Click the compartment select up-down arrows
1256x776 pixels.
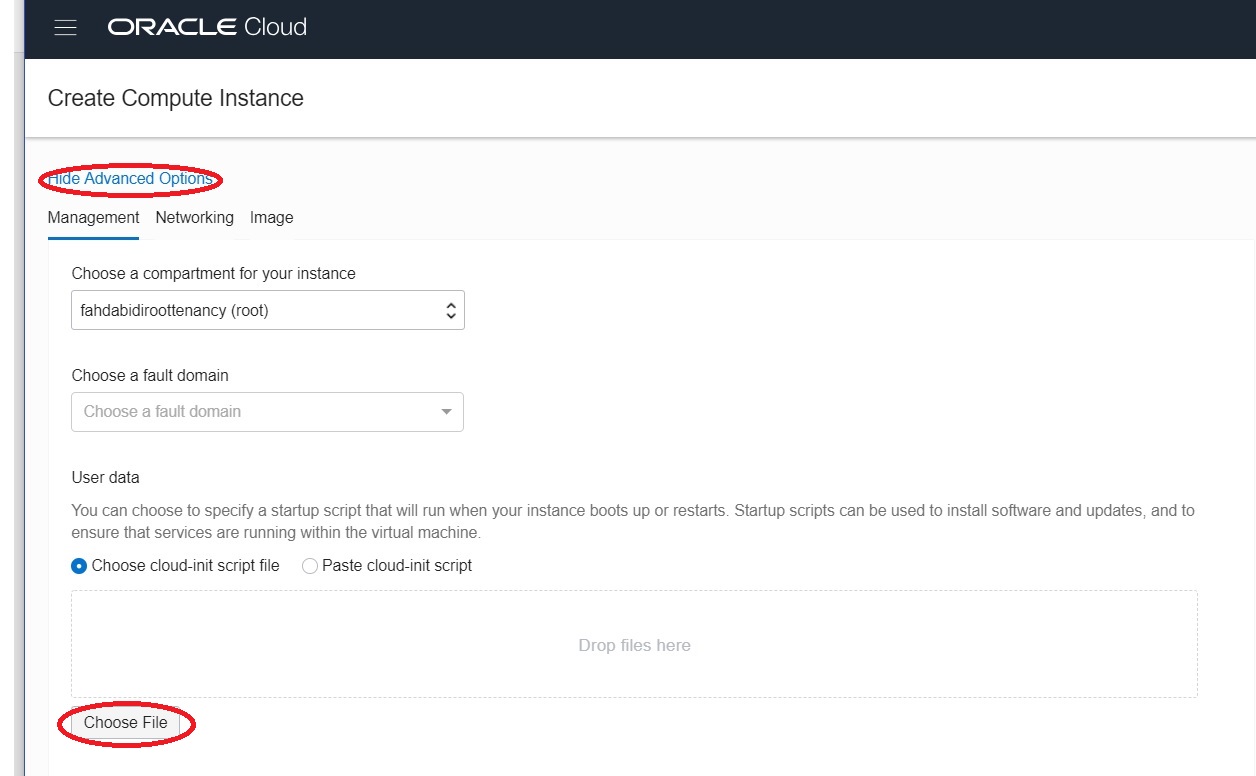pyautogui.click(x=450, y=311)
